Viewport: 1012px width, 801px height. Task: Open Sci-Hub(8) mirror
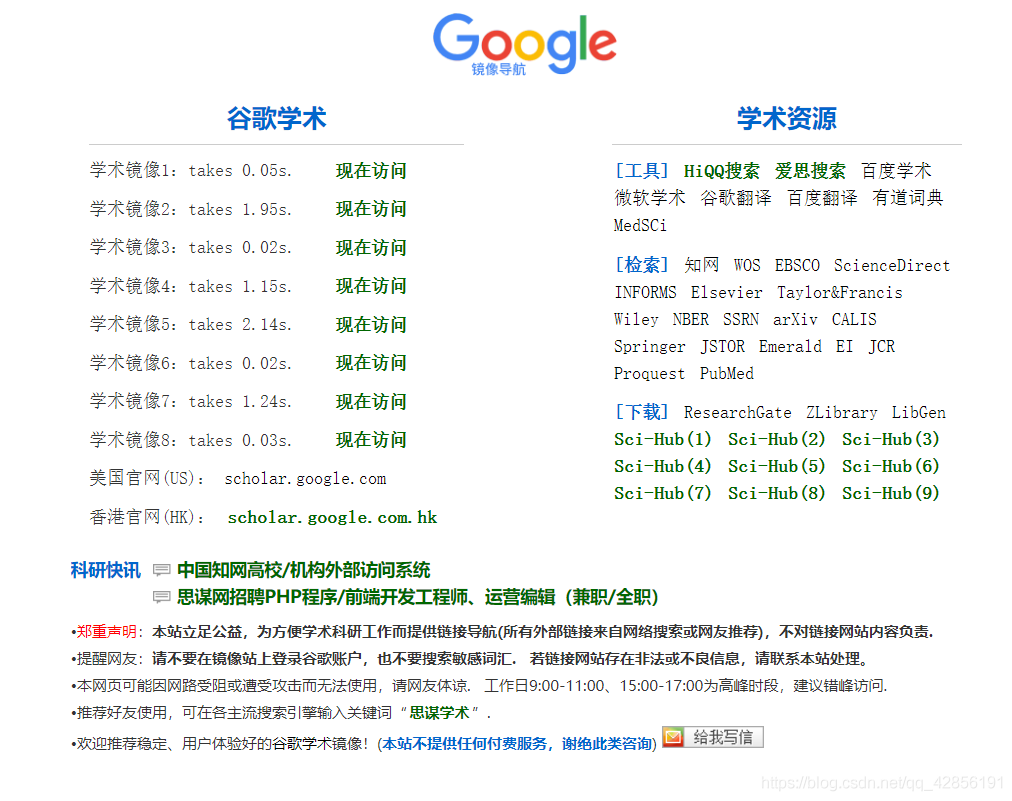[x=777, y=494]
